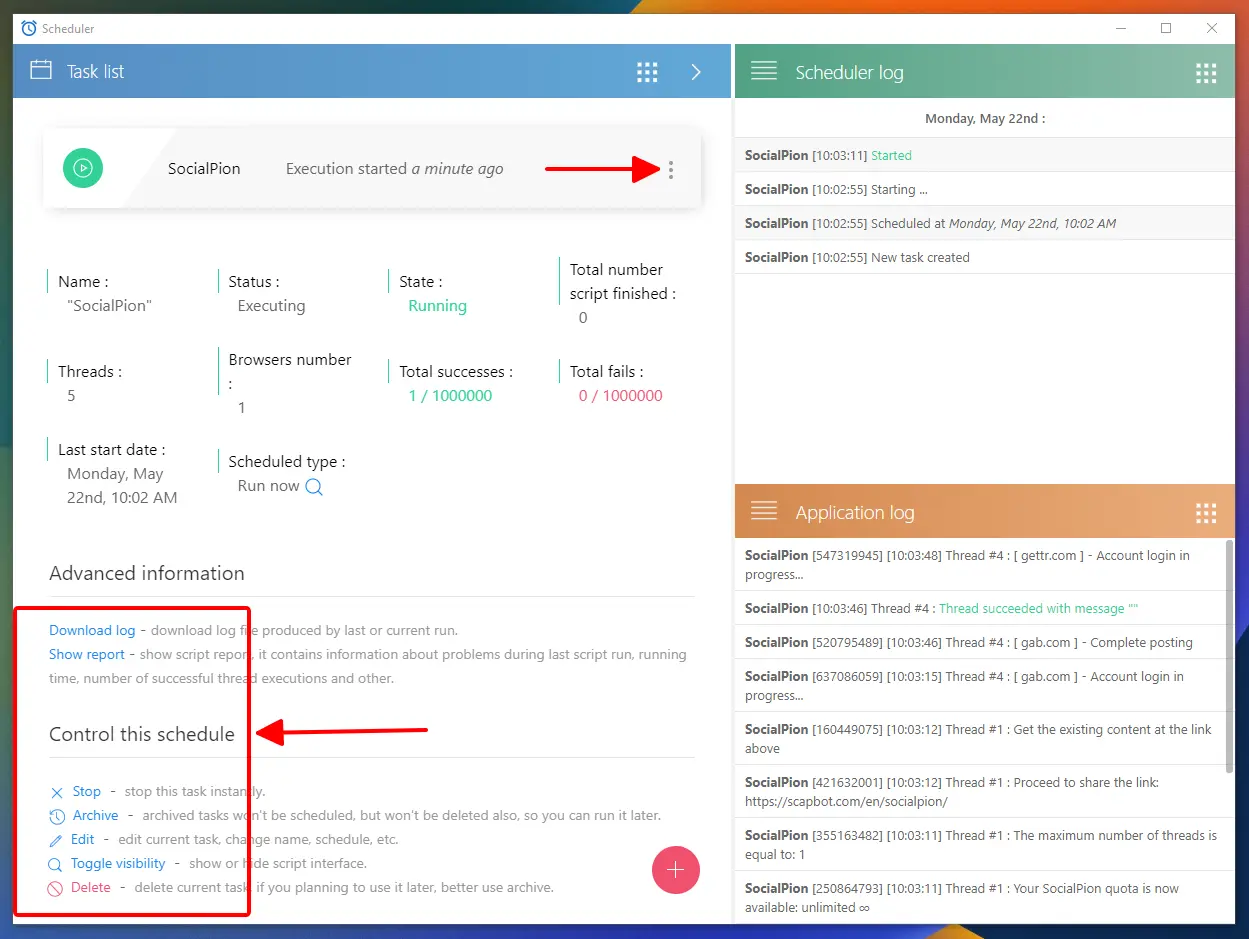Click the Application log scrollbar
Image resolution: width=1249 pixels, height=939 pixels.
pyautogui.click(x=1229, y=655)
